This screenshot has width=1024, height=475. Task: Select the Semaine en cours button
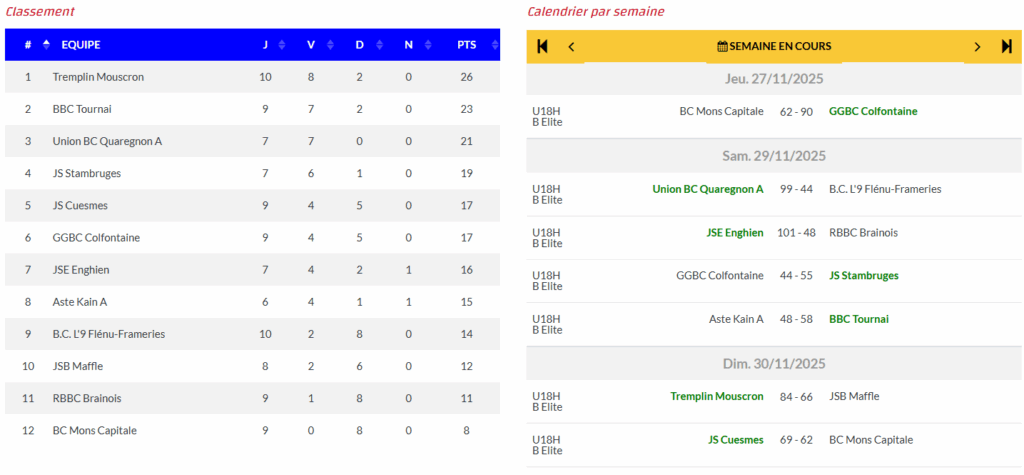click(x=774, y=46)
